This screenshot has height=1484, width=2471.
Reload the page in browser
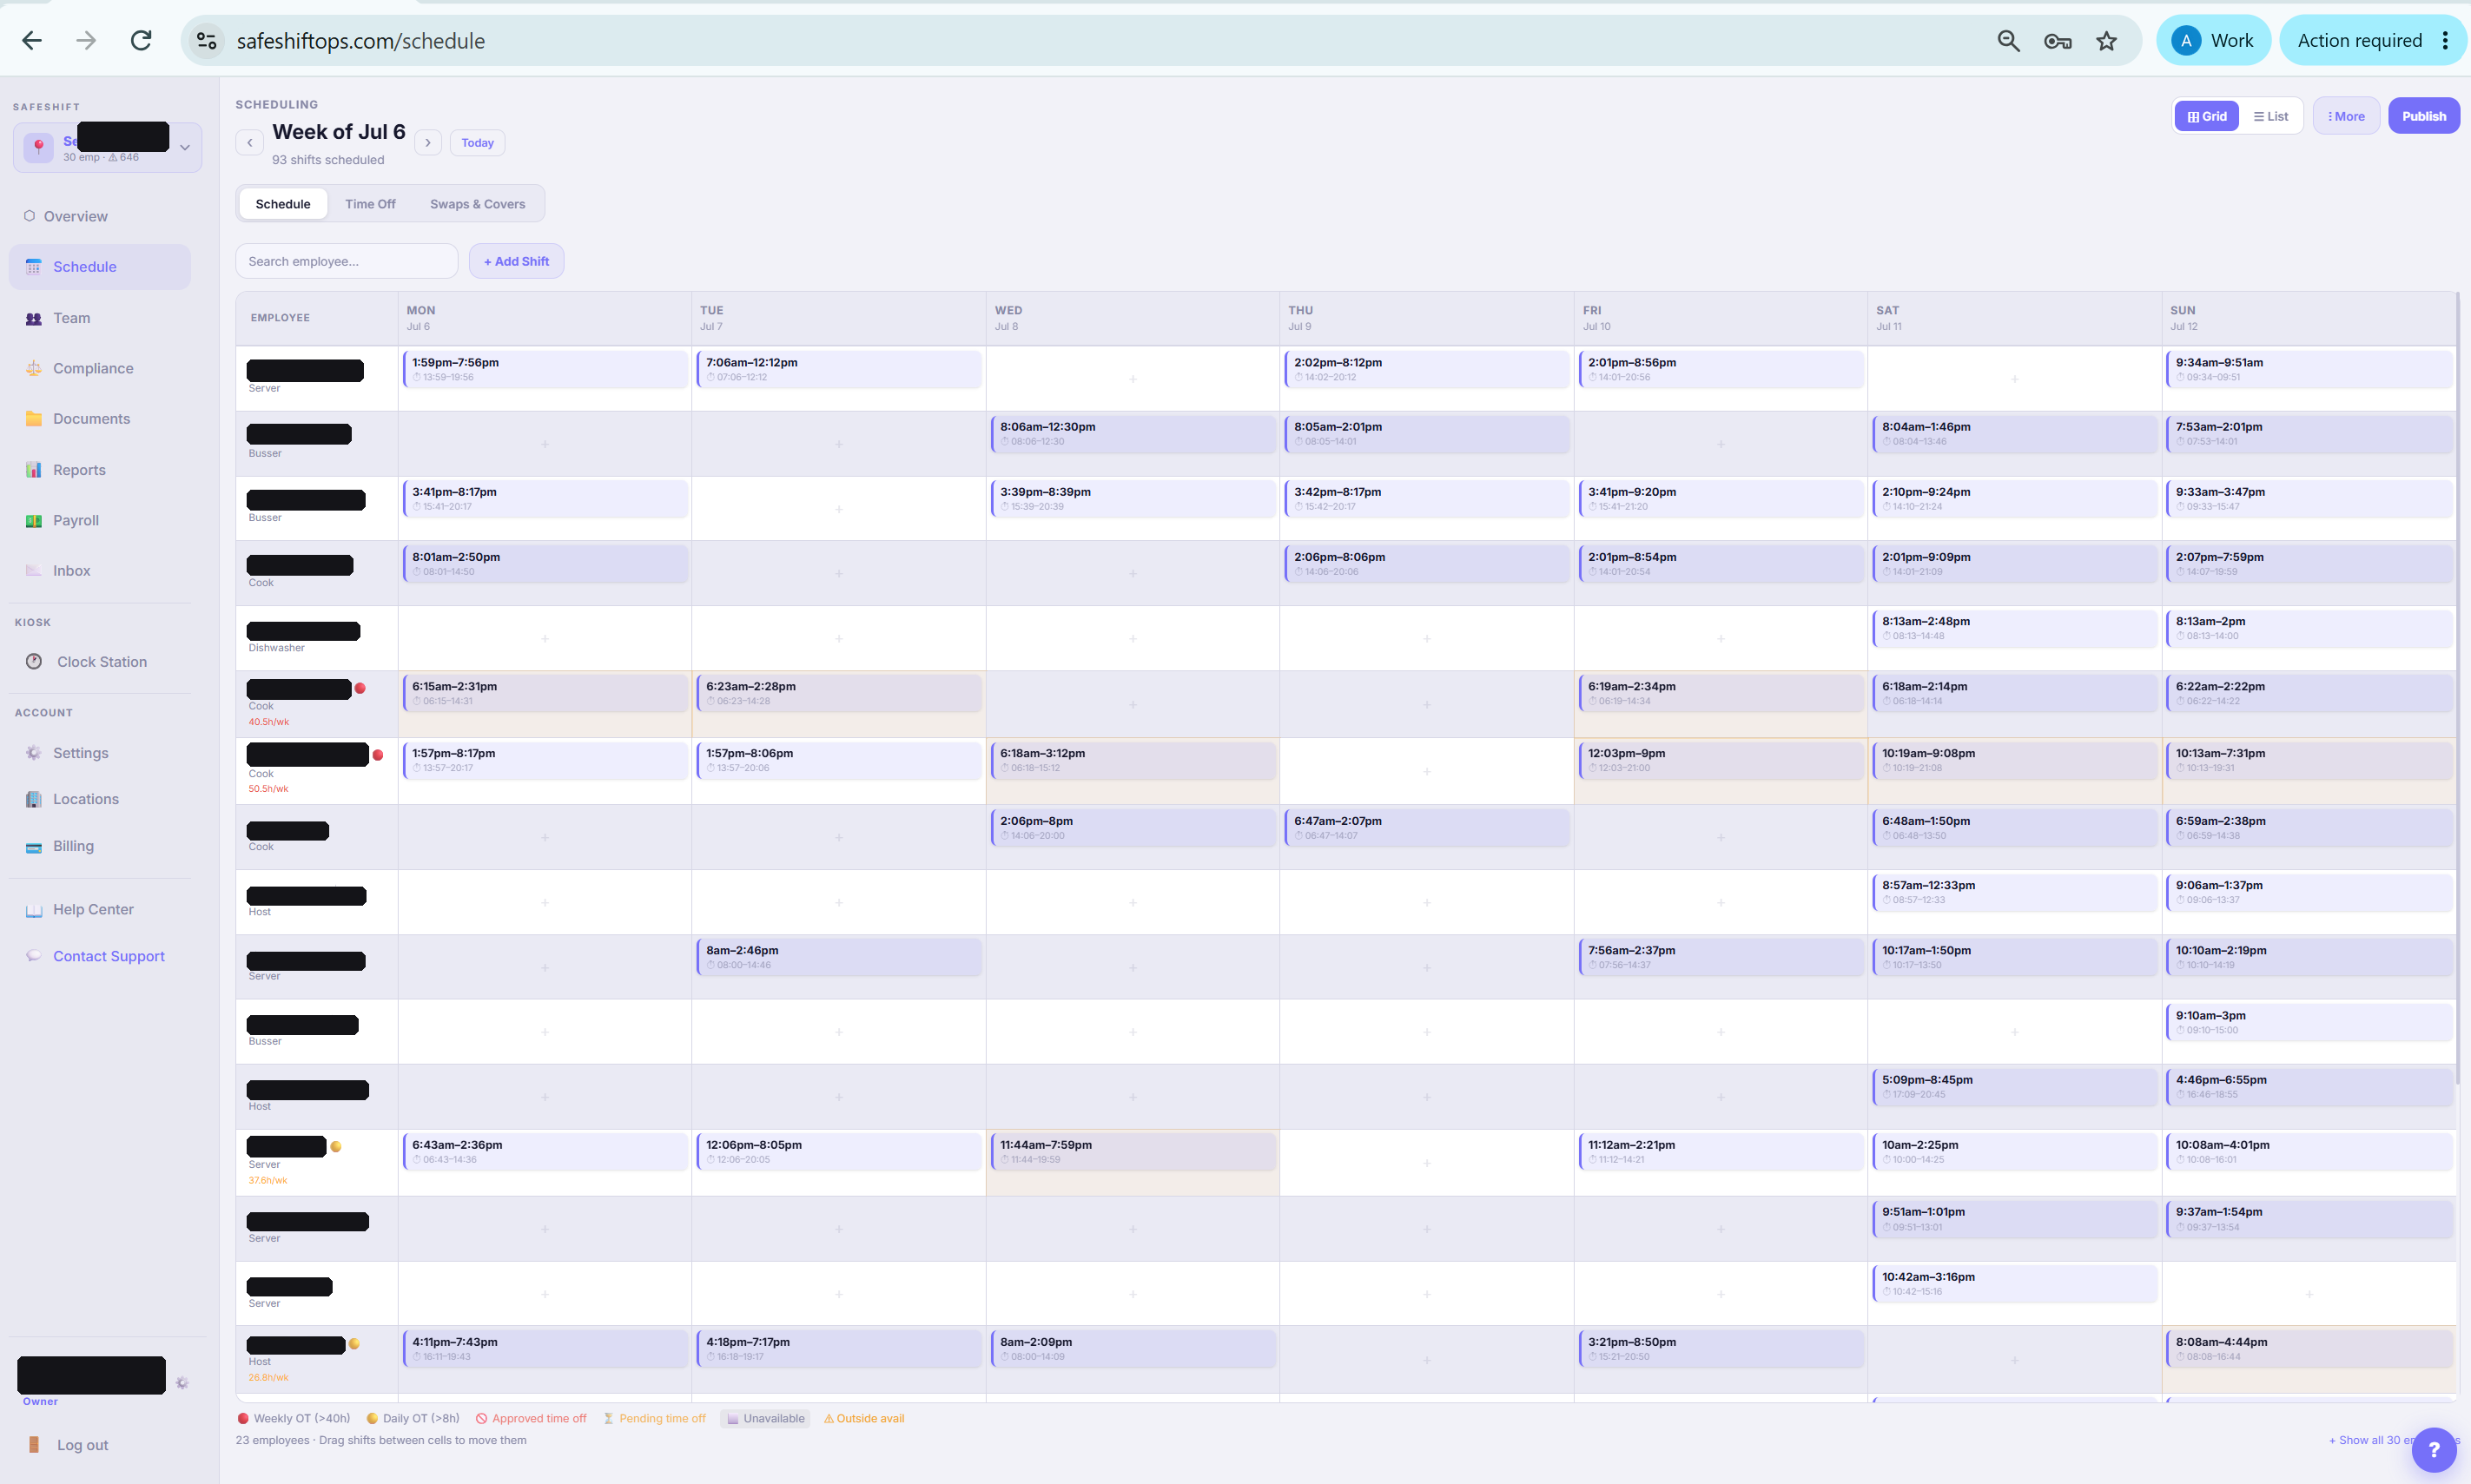[141, 41]
